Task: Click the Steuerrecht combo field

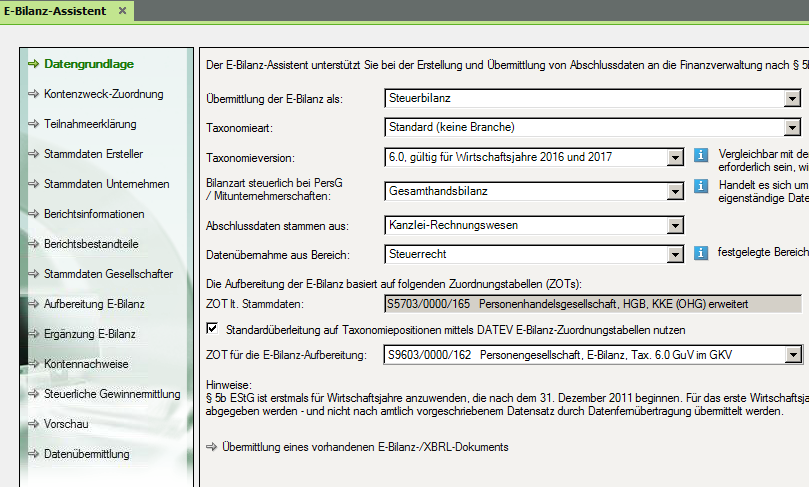Action: pyautogui.click(x=534, y=254)
